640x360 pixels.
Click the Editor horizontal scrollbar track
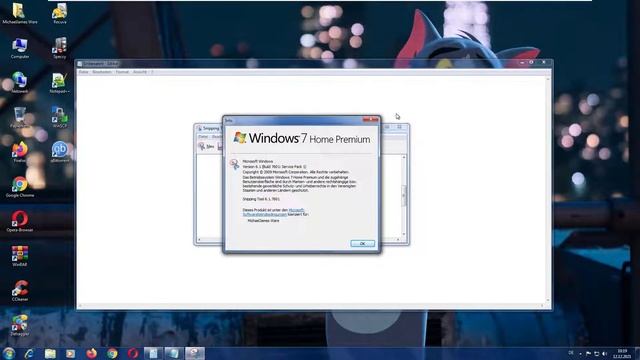[x=310, y=305]
